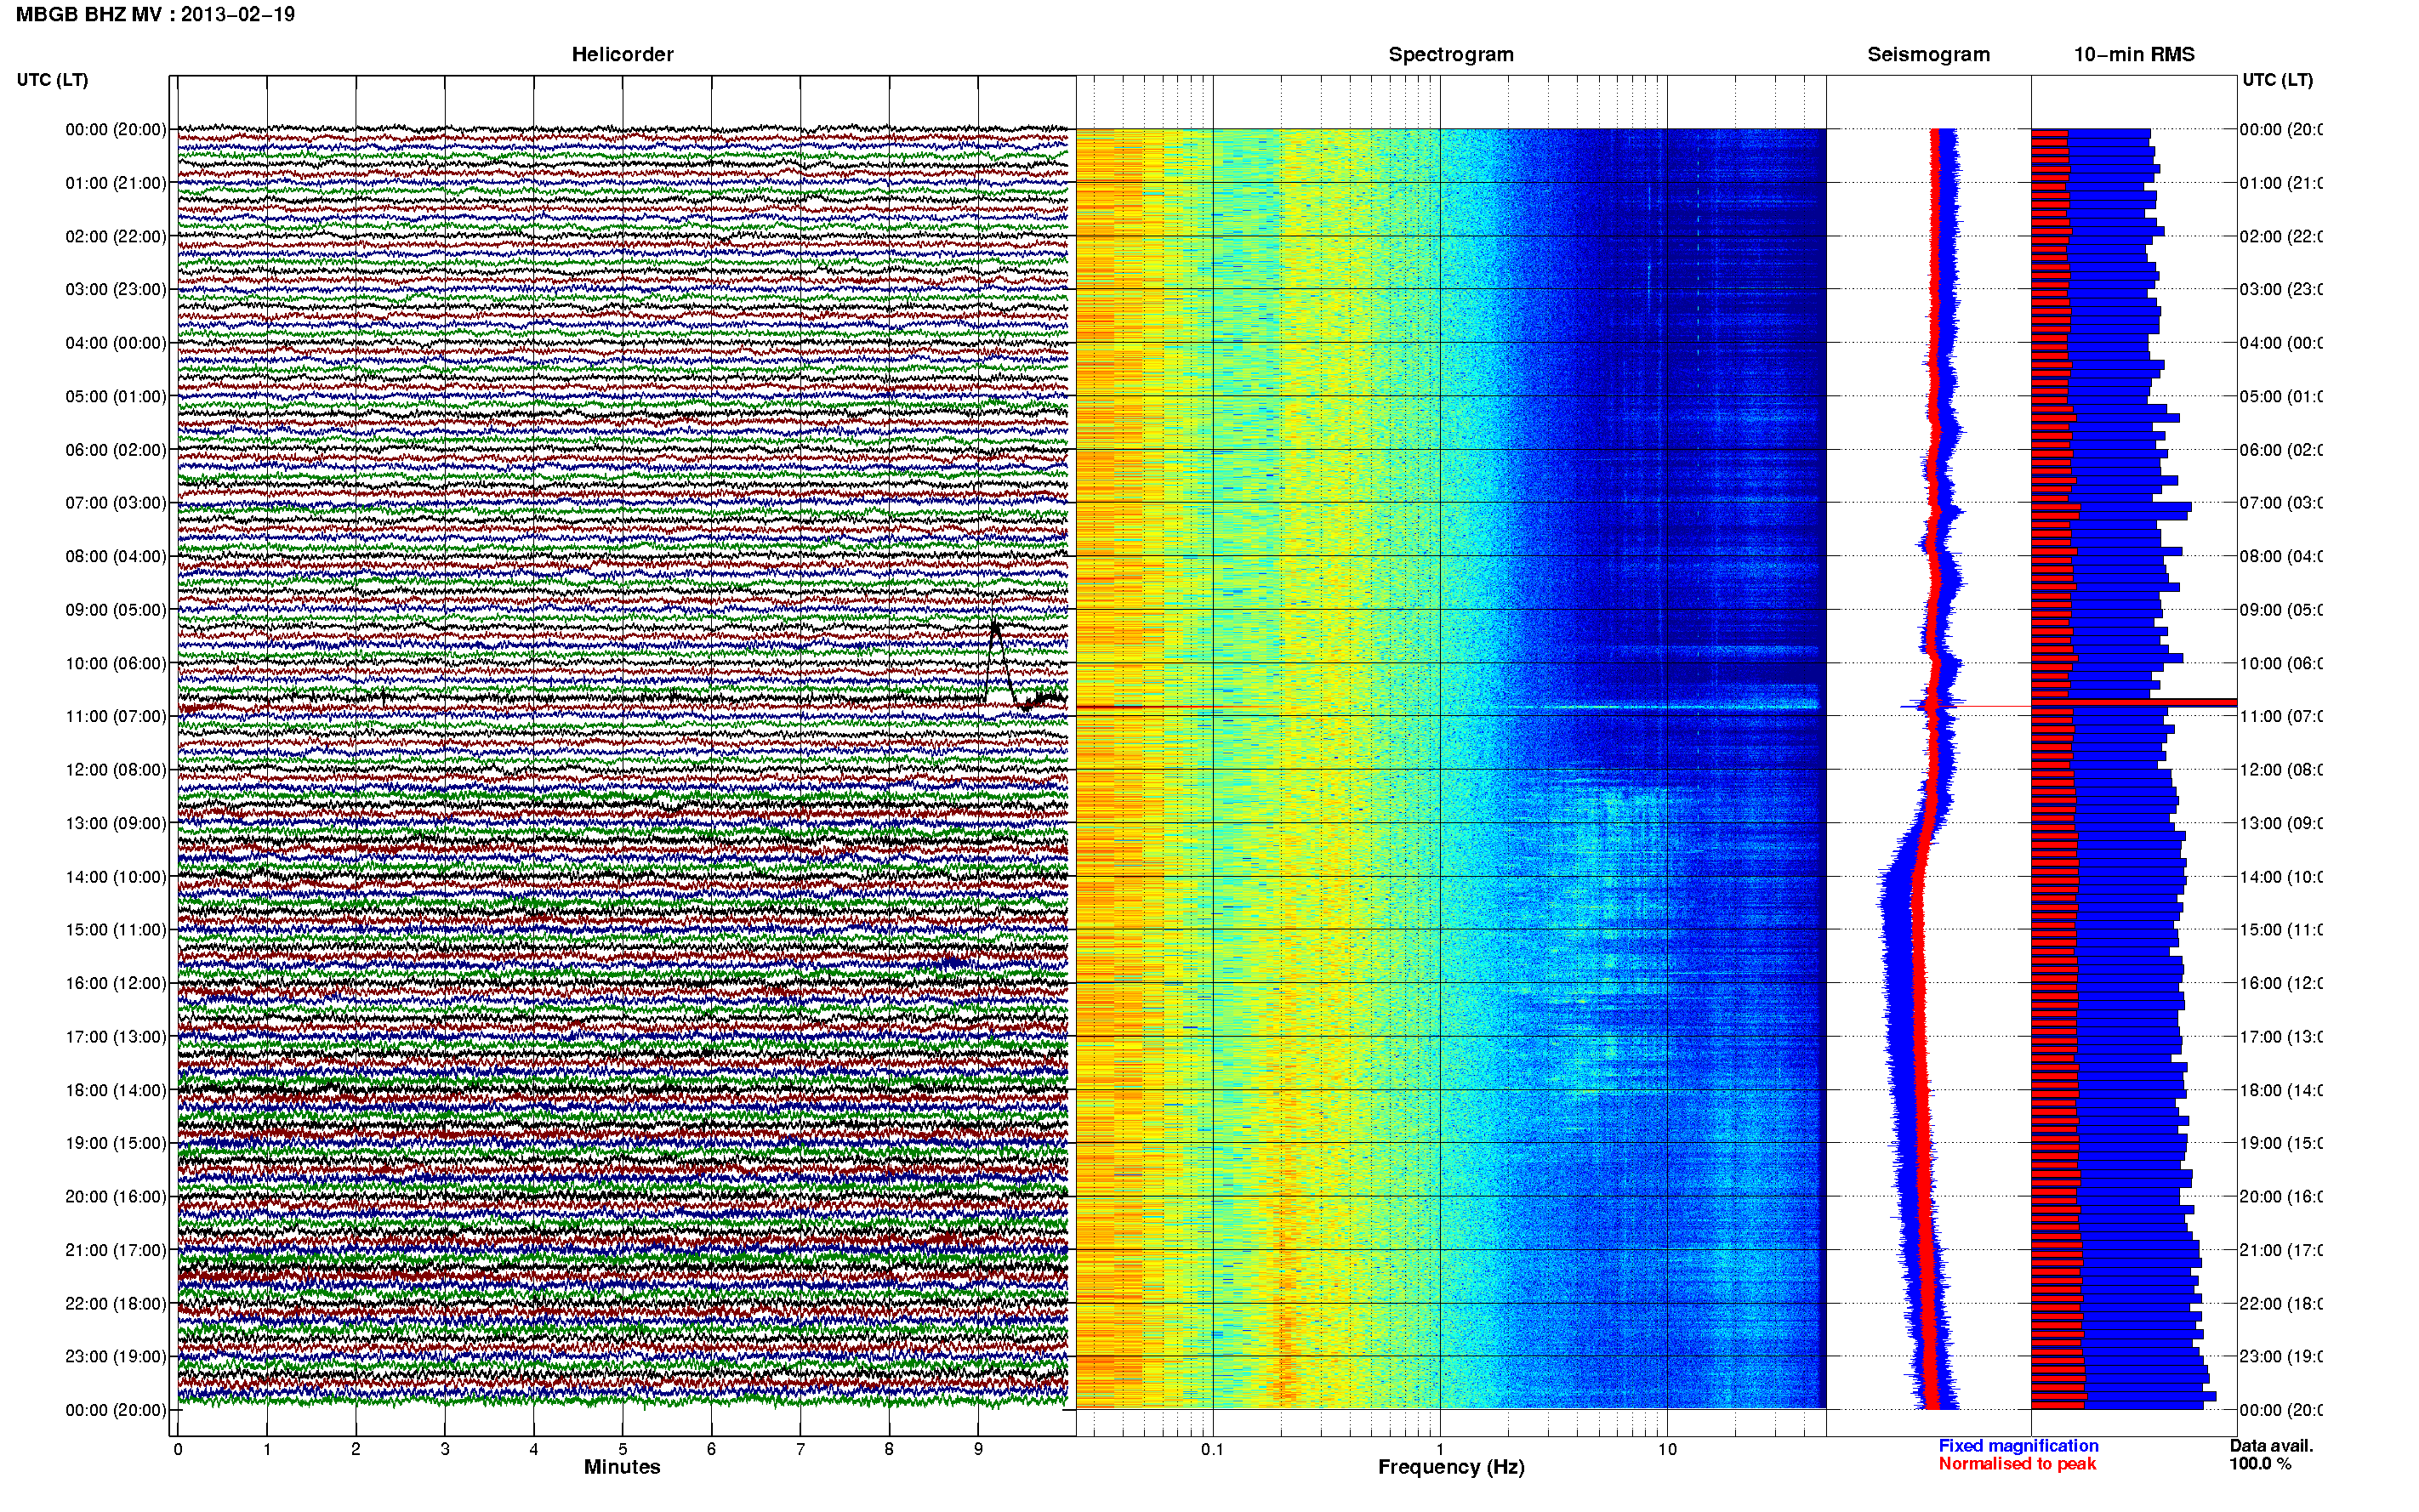
Task: Click the 'MBGB BHZ MV : 2013-02-19' title
Action: coord(155,14)
